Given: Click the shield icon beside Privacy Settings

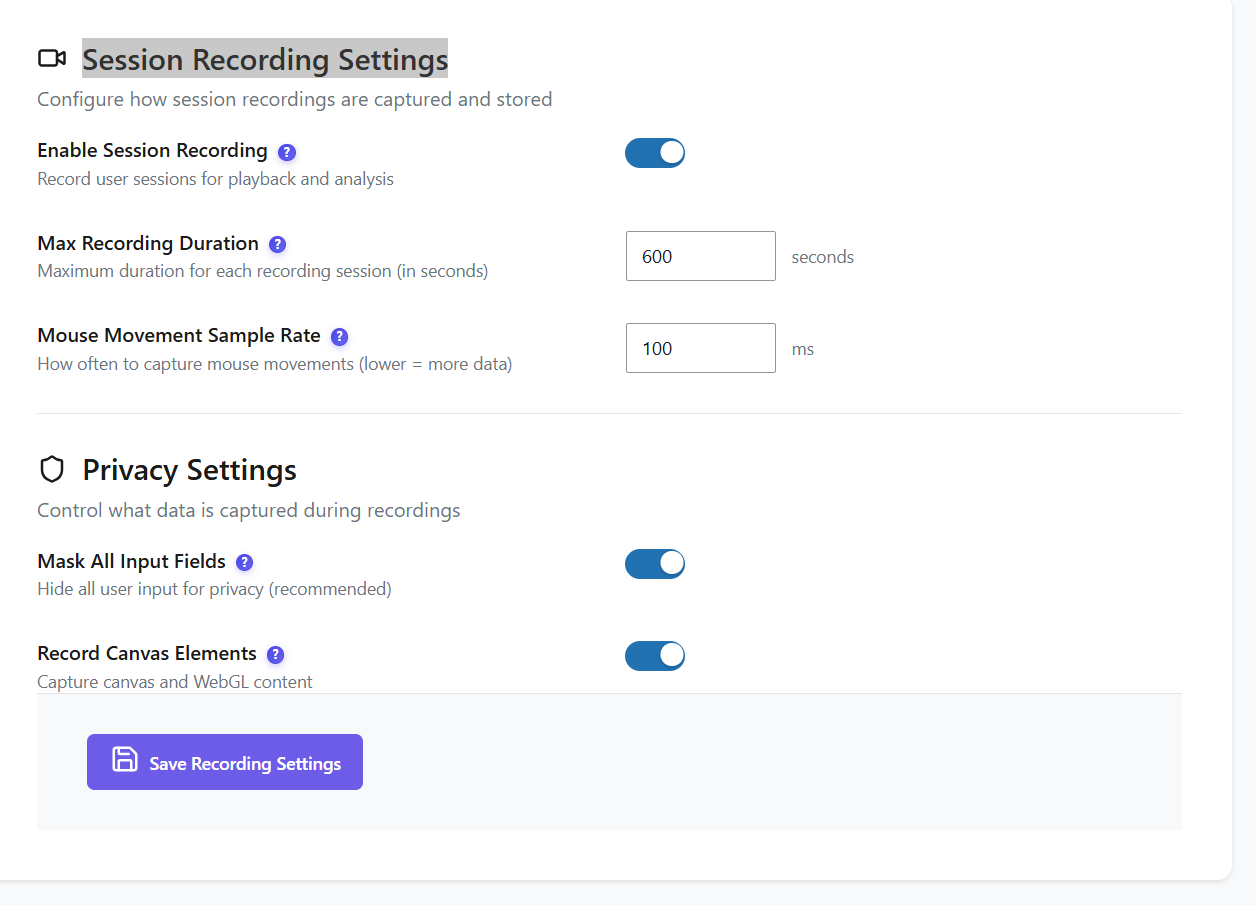Looking at the screenshot, I should click(x=52, y=469).
